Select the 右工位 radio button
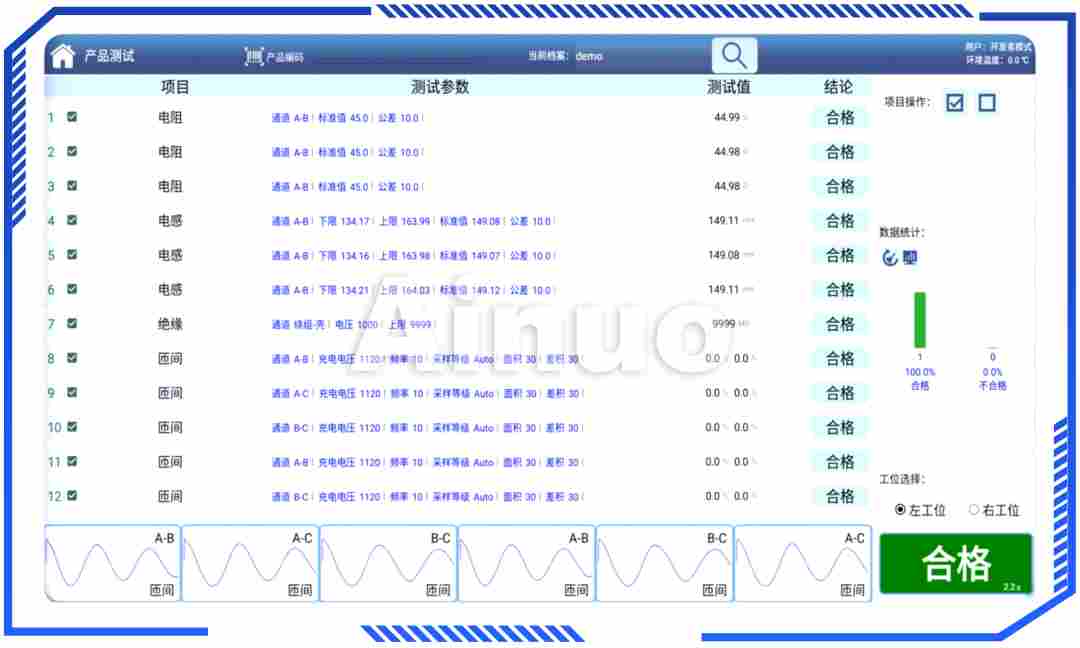 (974, 510)
